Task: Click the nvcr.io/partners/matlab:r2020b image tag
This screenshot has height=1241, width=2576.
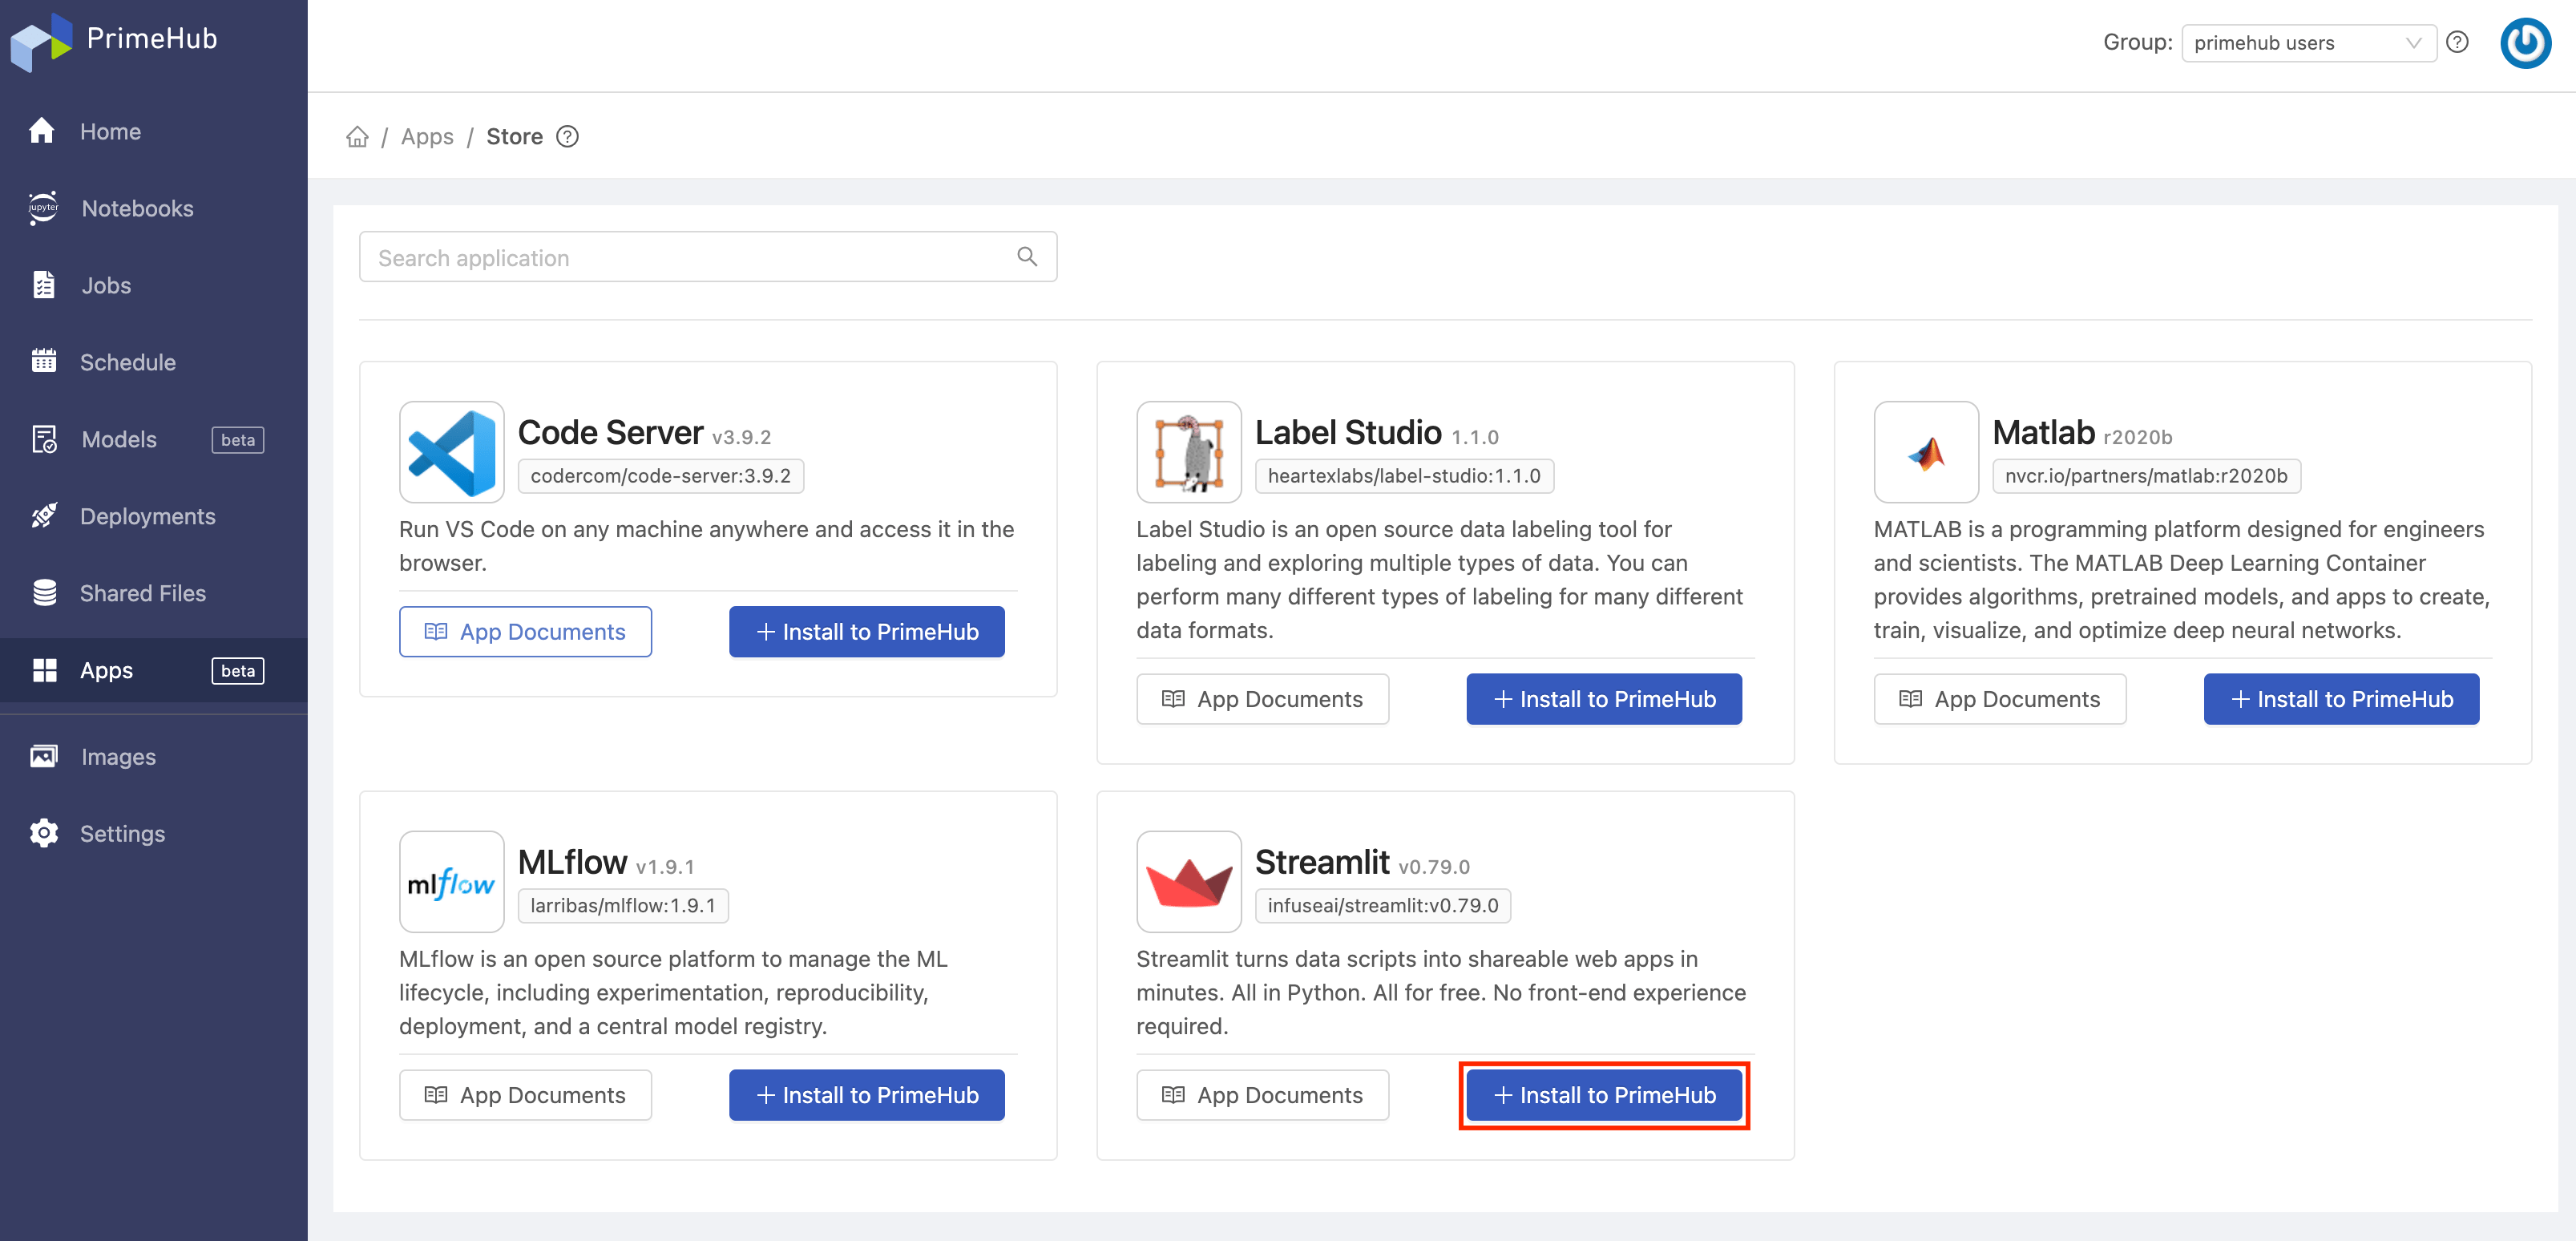Action: point(2146,476)
